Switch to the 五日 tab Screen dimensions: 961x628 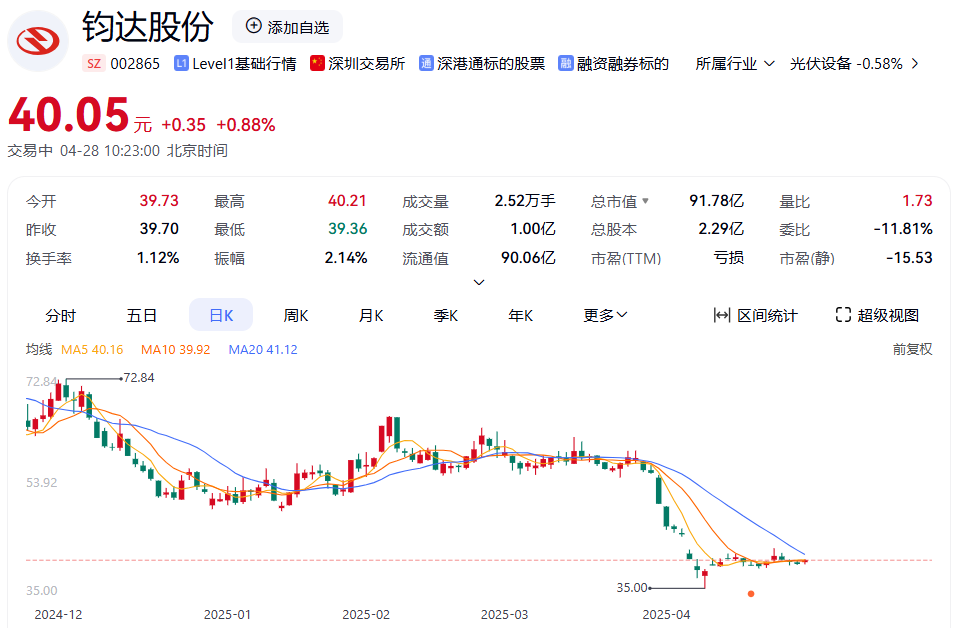[x=142, y=316]
